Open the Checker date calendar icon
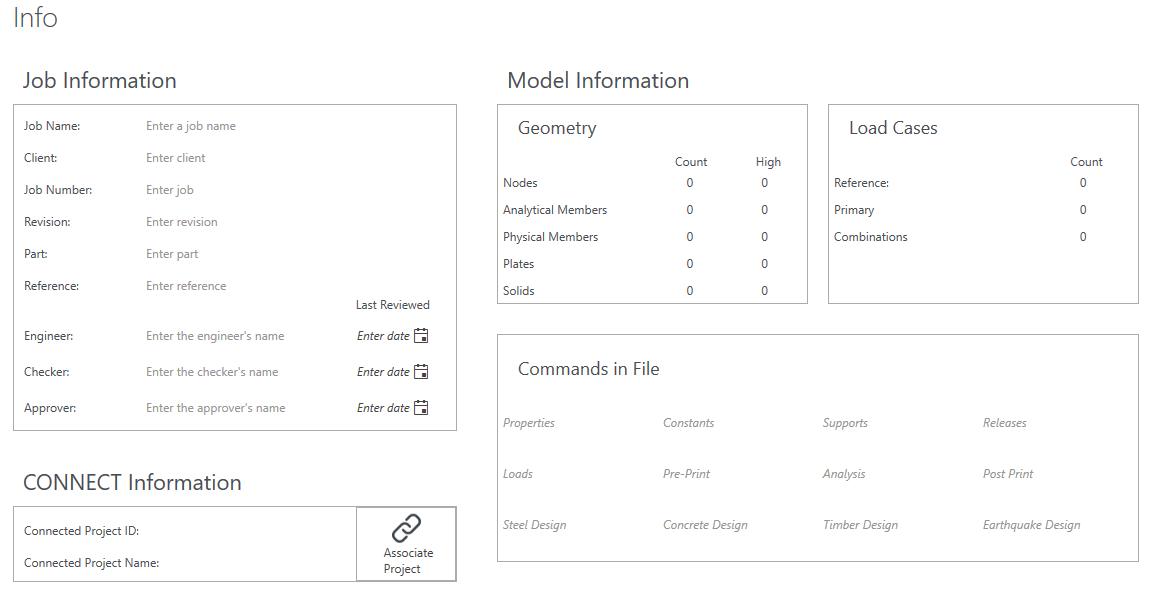The height and width of the screenshot is (611, 1167). coord(421,371)
